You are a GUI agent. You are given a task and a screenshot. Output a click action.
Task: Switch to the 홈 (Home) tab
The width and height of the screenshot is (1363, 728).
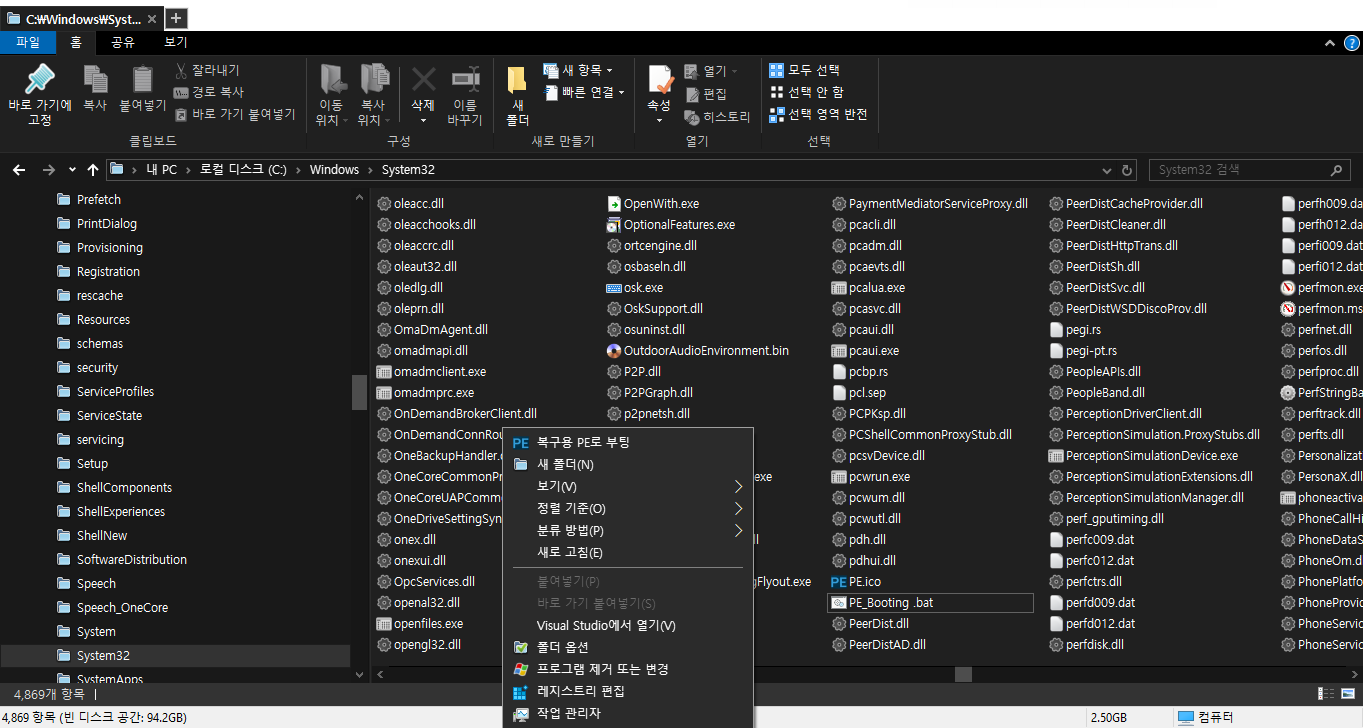click(x=76, y=42)
